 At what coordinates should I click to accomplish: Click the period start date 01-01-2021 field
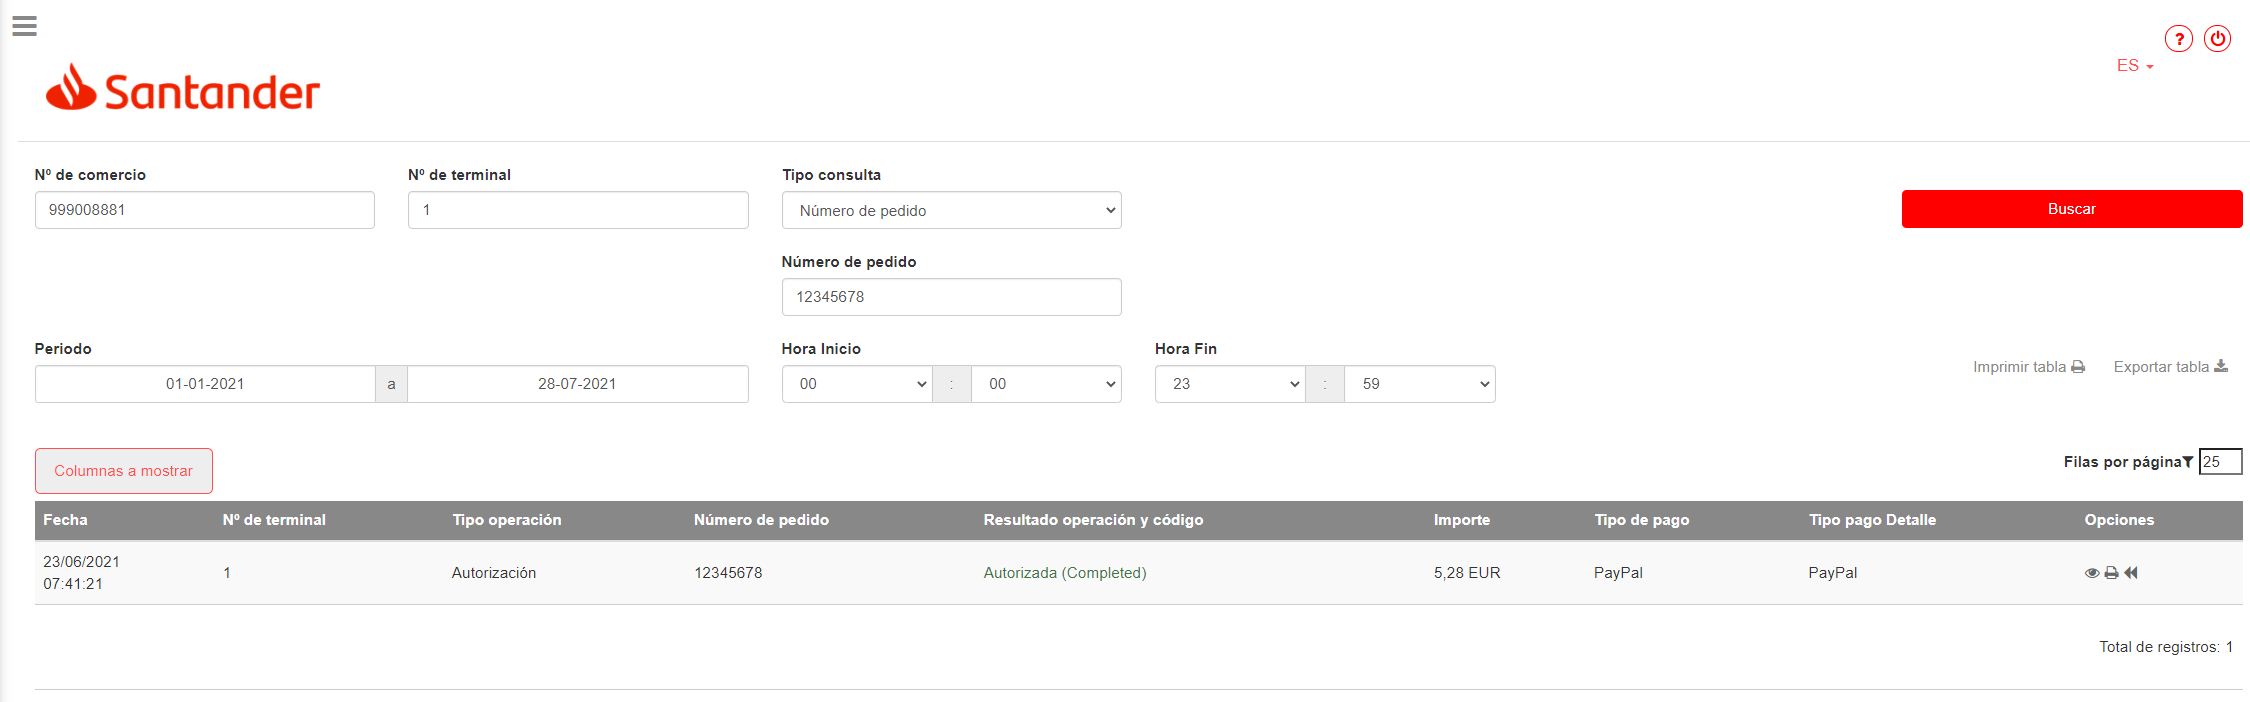click(205, 384)
